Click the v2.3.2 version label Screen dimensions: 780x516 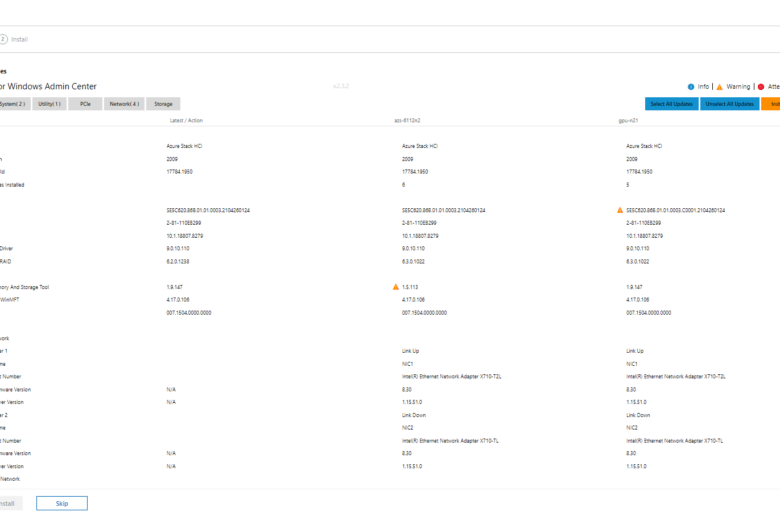point(341,86)
